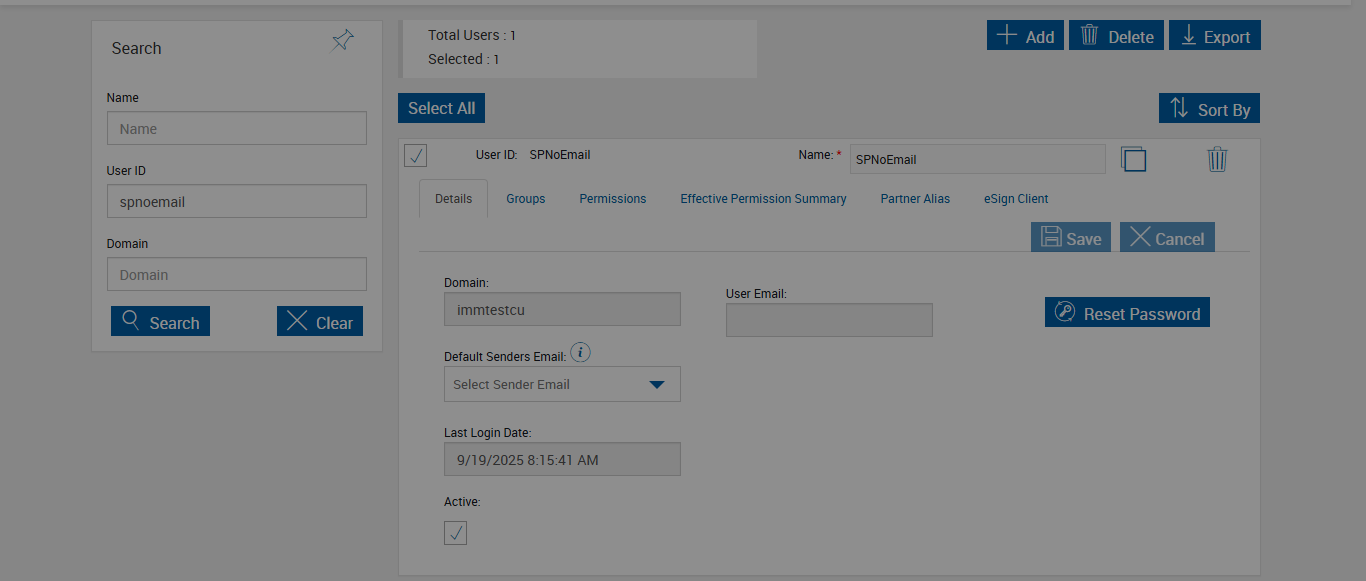Click the pin icon in Search panel
Viewport: 1366px width, 581px height.
point(342,41)
